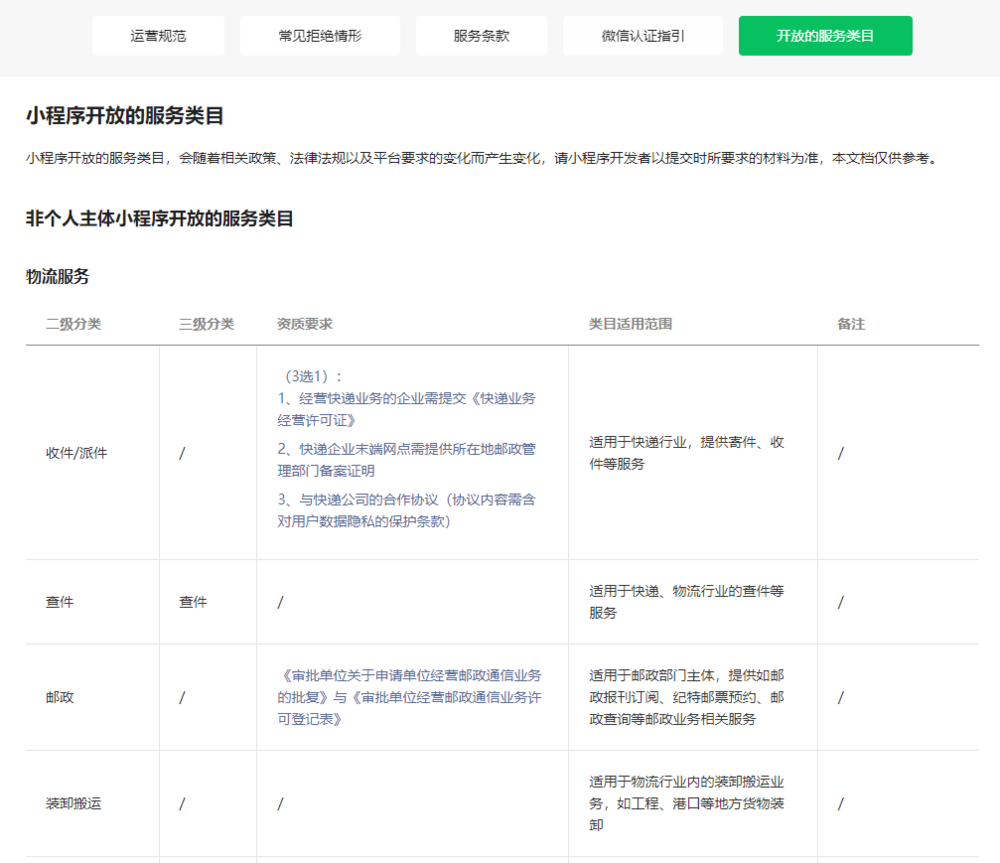Click the 物流服务 section heading

[57, 276]
